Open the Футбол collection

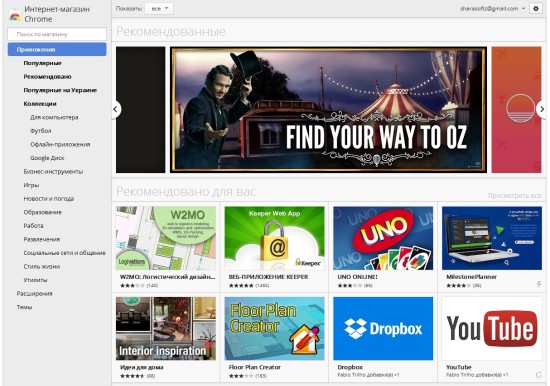pyautogui.click(x=41, y=131)
